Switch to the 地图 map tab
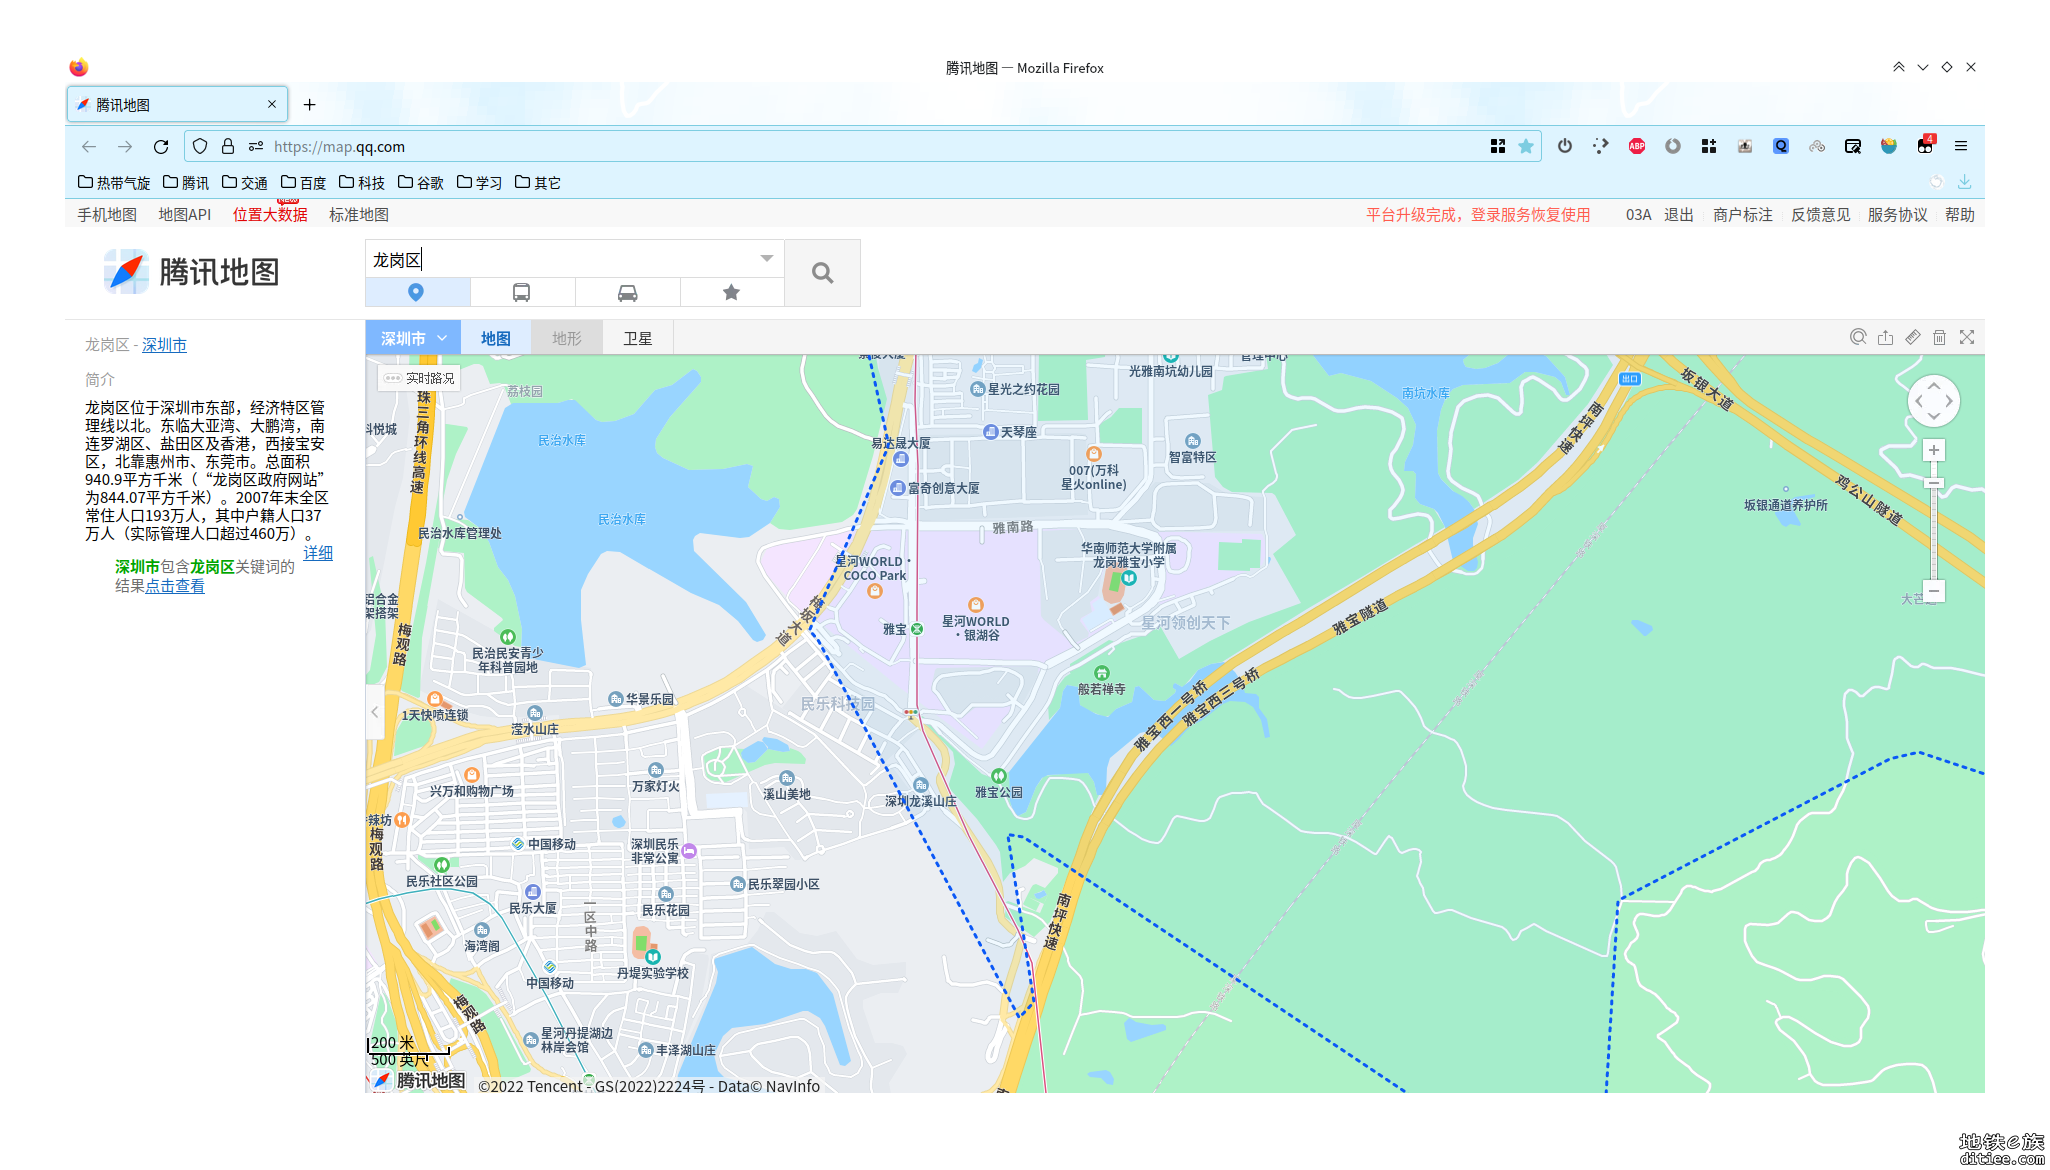2050x1170 pixels. tap(496, 339)
